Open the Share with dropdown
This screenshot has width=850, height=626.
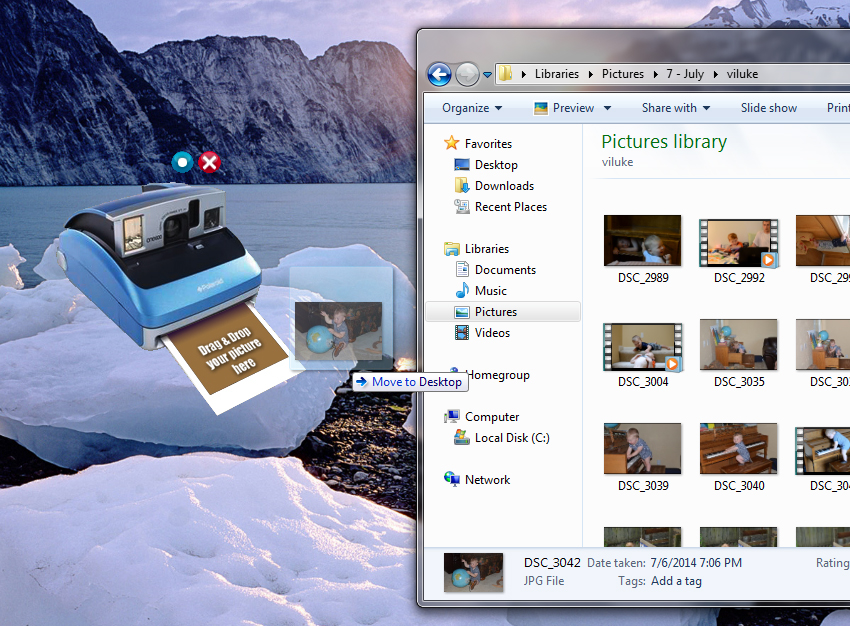coord(676,107)
